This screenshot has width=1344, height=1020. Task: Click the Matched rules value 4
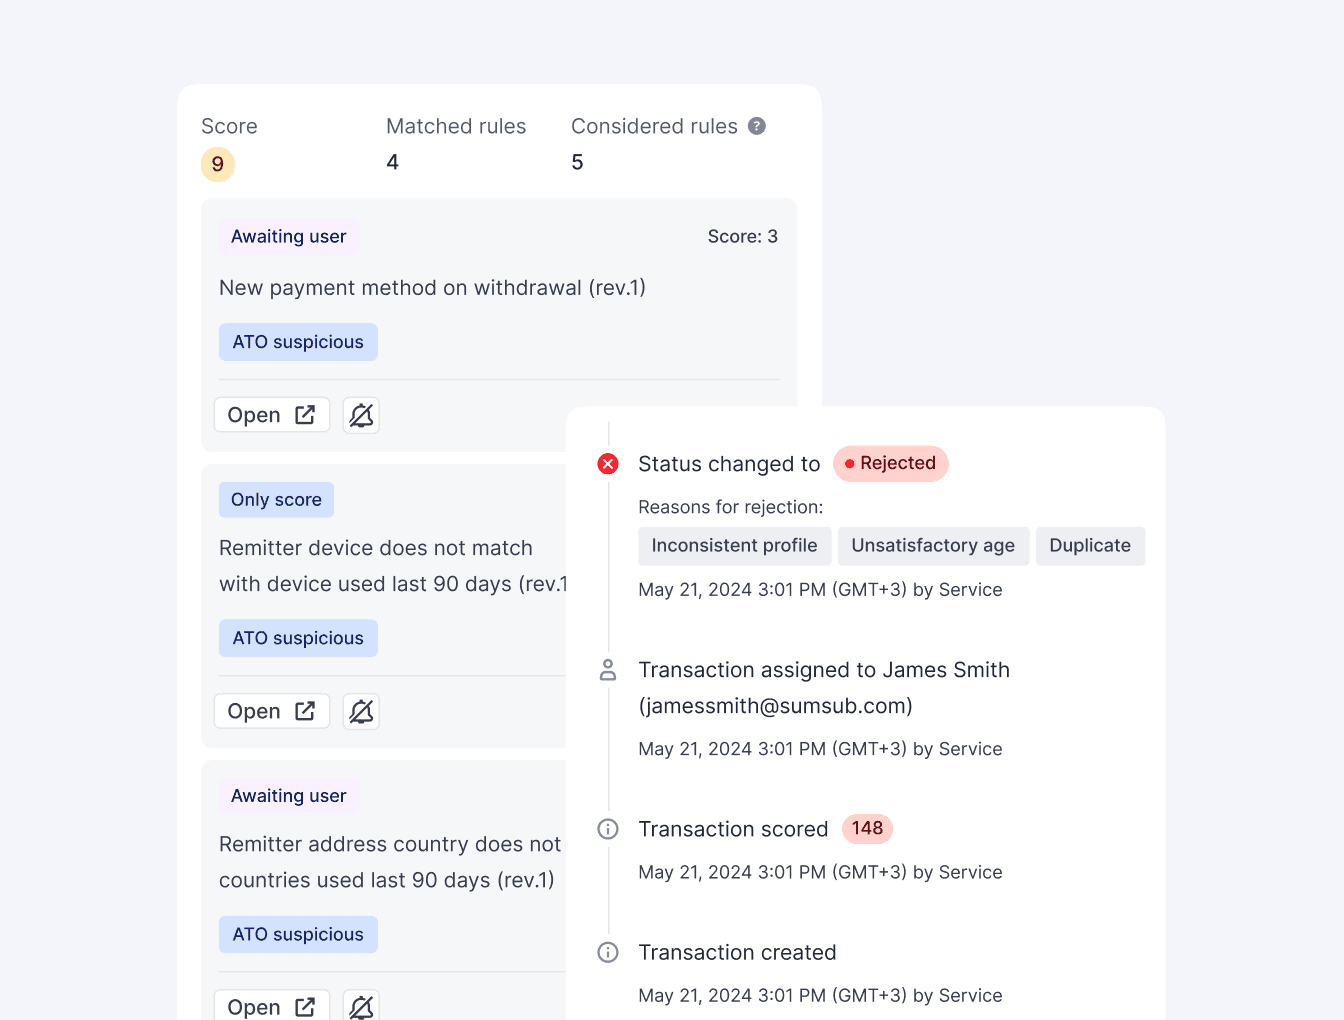pos(393,162)
